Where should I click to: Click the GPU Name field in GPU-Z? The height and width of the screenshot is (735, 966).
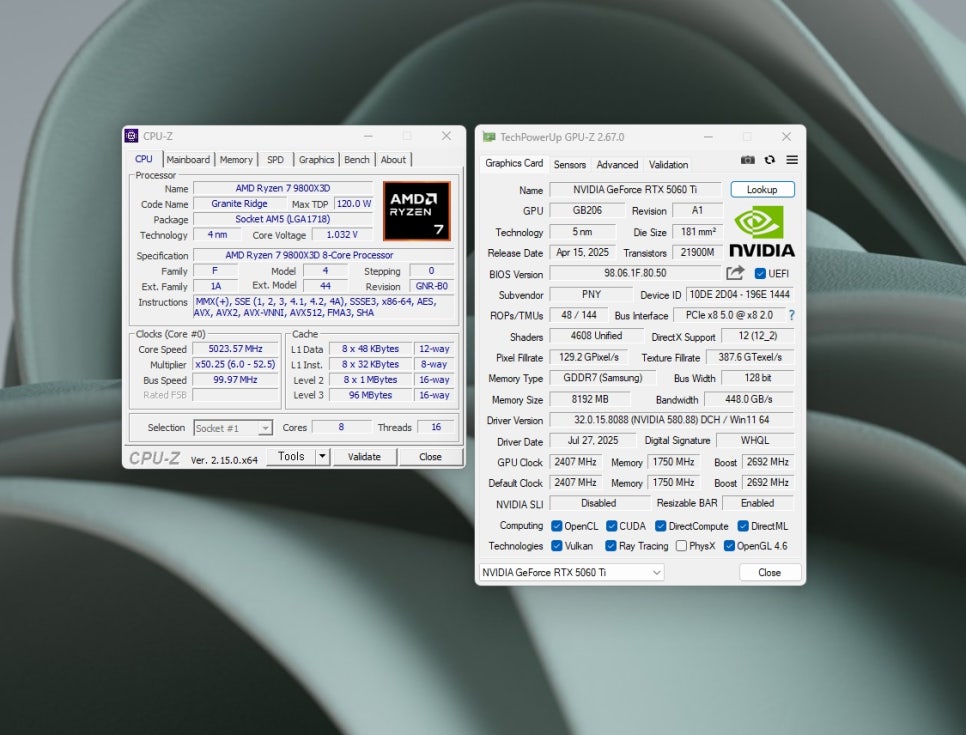click(x=635, y=190)
